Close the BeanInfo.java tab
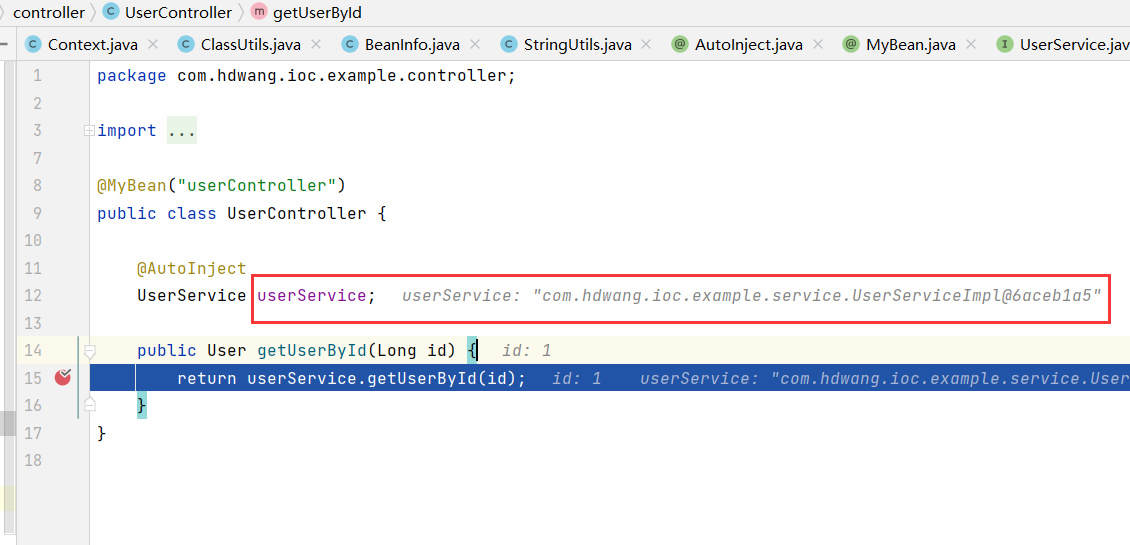The width and height of the screenshot is (1130, 545). point(474,45)
